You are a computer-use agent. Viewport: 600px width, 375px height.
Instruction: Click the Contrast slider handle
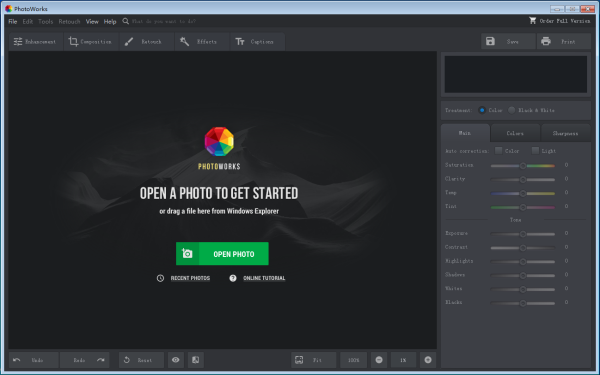pyautogui.click(x=523, y=248)
